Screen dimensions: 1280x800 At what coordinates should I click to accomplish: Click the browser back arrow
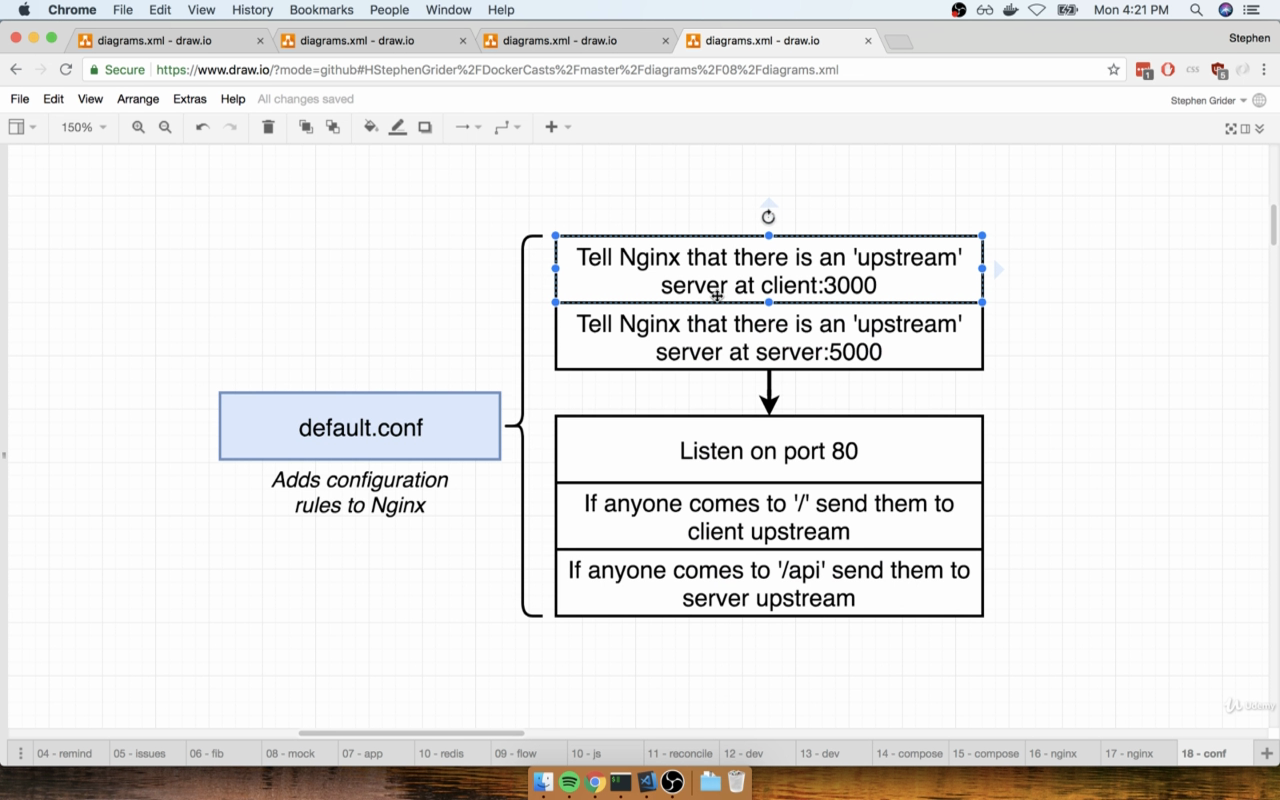click(15, 70)
